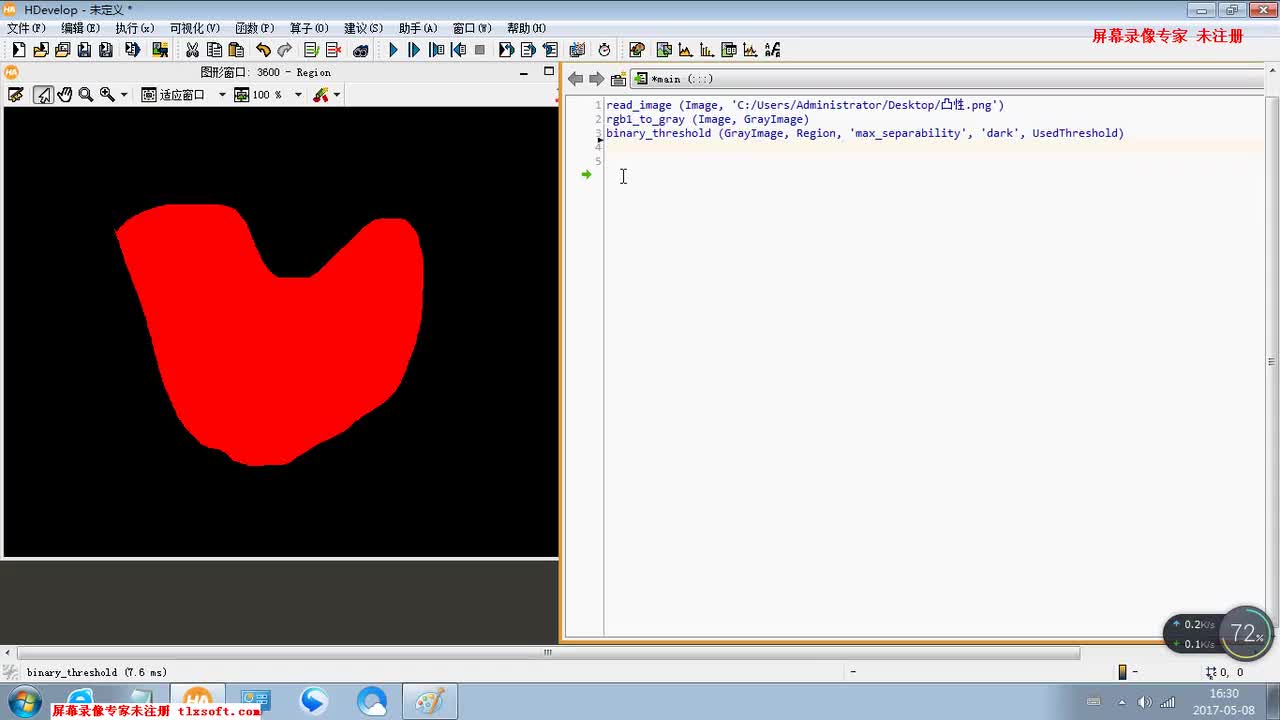Redo the last undone edit
Screen dimensions: 1280x720
coord(285,50)
